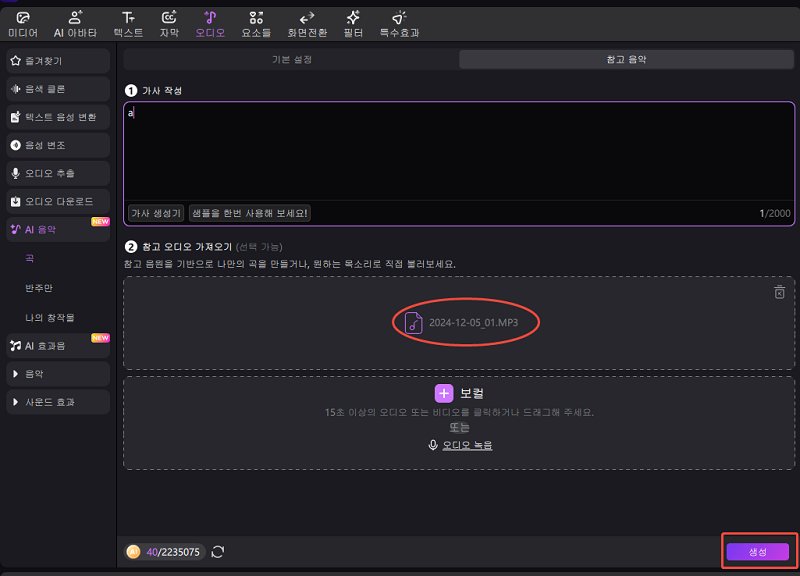Open the AI 아바타 tab
Viewport: 800px width, 576px height.
pos(75,24)
